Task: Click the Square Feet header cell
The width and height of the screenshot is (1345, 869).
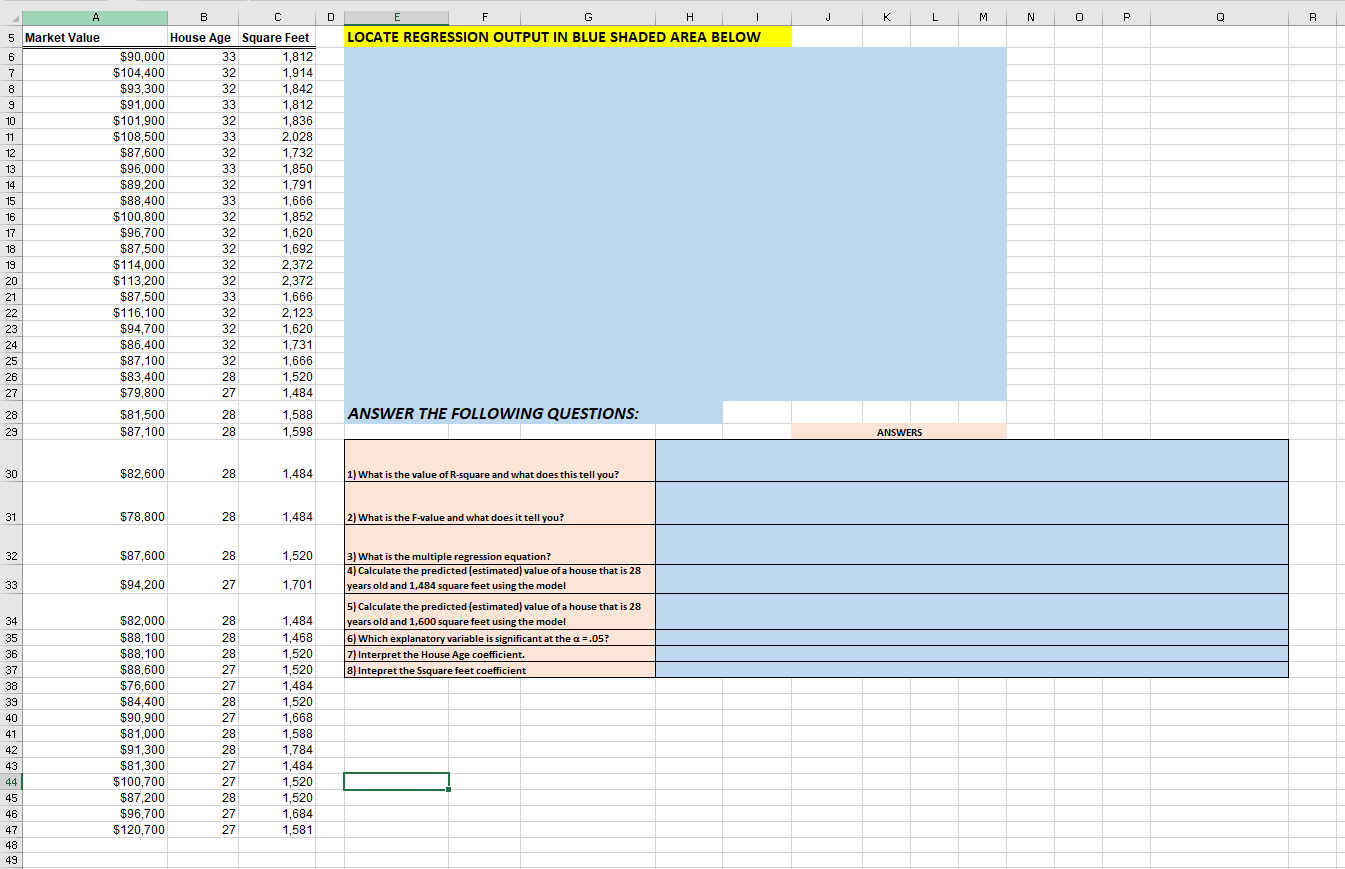Action: pos(277,37)
